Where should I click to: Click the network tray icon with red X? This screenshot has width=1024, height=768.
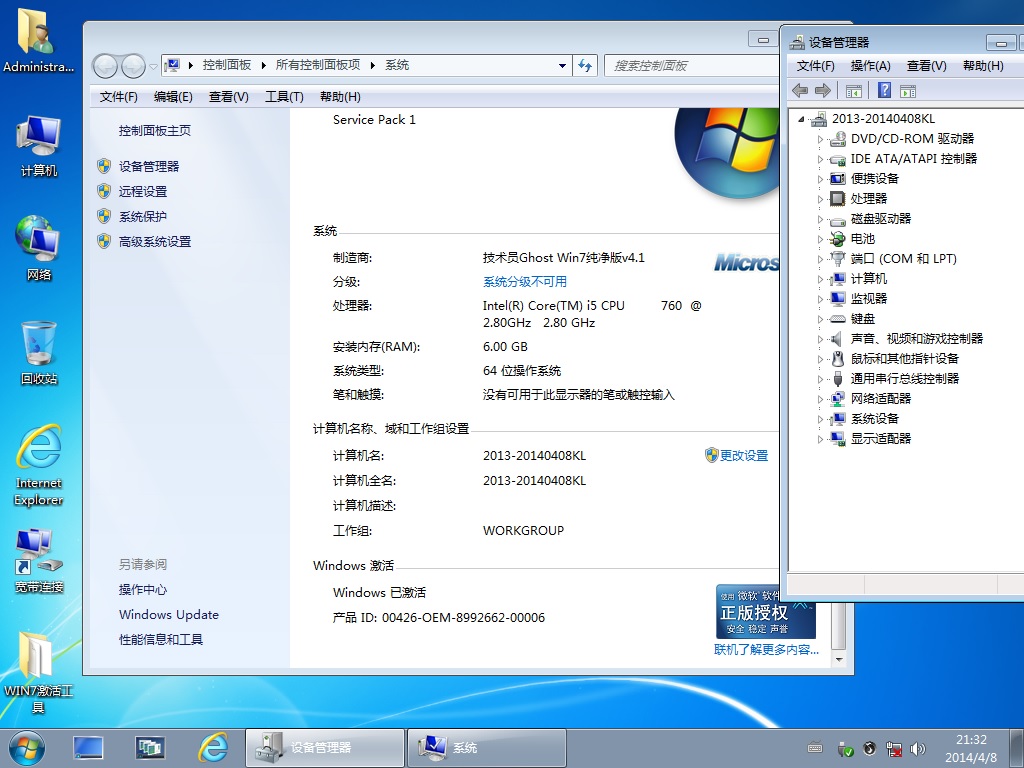(893, 748)
